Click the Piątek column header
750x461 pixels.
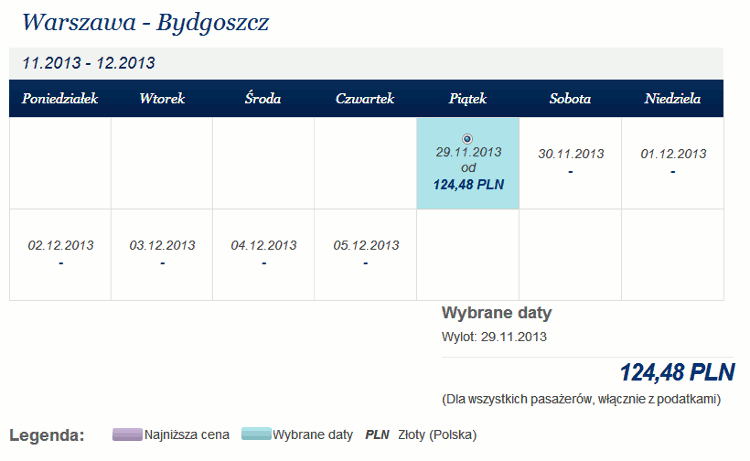pos(468,99)
